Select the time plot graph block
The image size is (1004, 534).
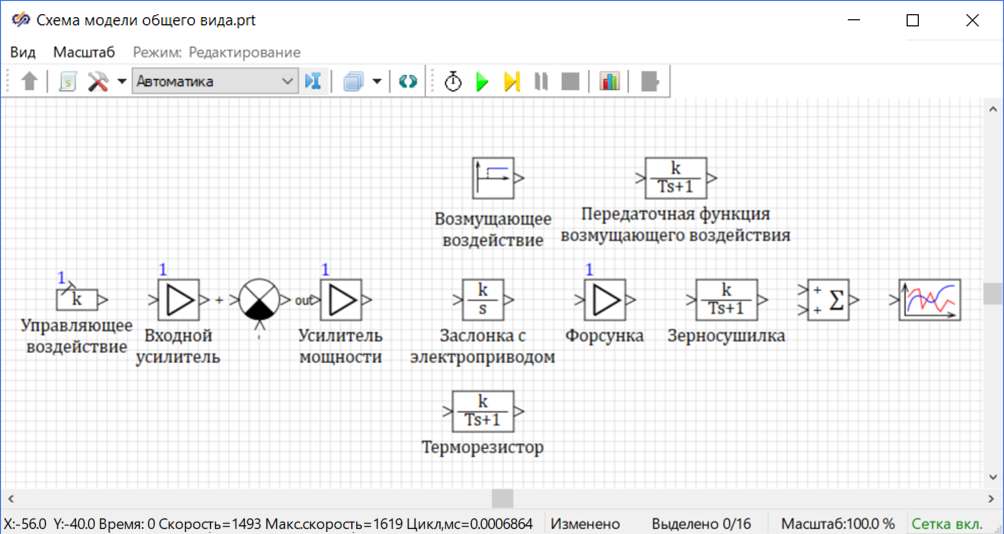click(x=929, y=300)
